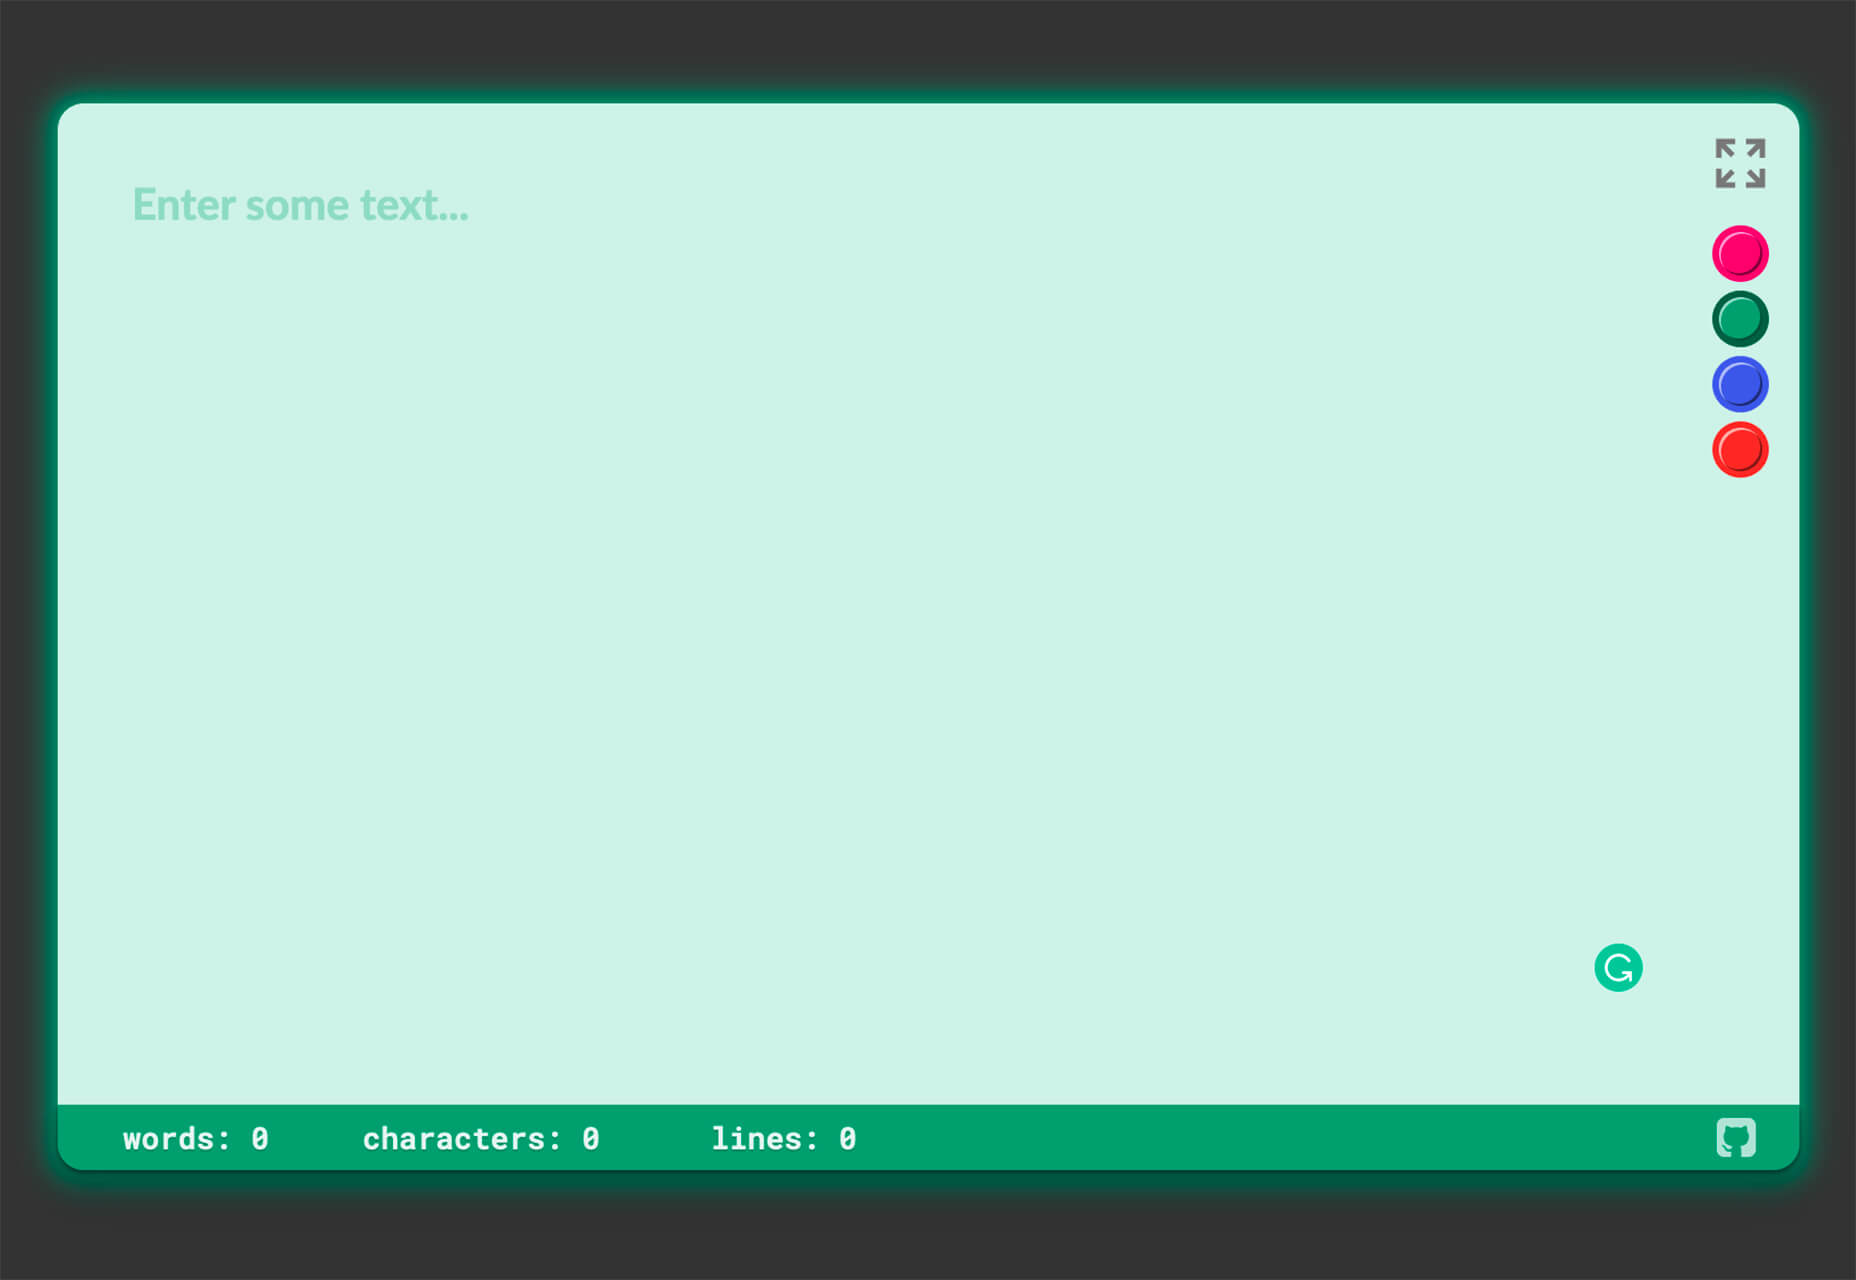Viewport: 1856px width, 1280px height.
Task: Click the top-left arrow of the expand icon
Action: [1725, 149]
